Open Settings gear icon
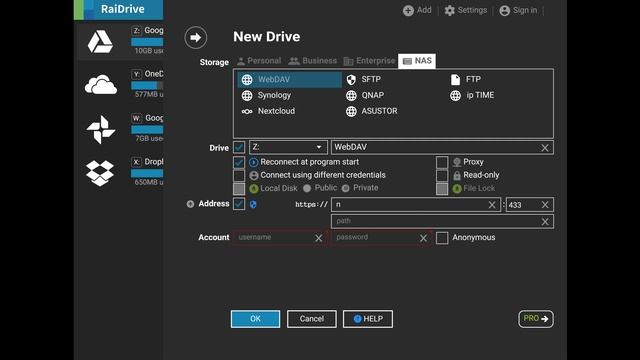The image size is (640, 360). click(449, 11)
